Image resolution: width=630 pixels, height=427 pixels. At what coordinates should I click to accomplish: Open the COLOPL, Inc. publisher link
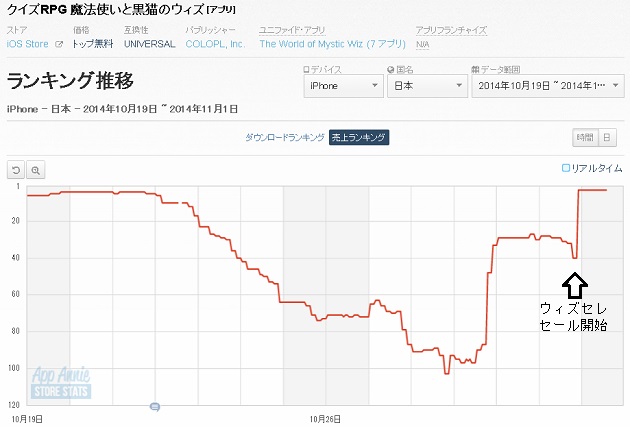(x=215, y=44)
